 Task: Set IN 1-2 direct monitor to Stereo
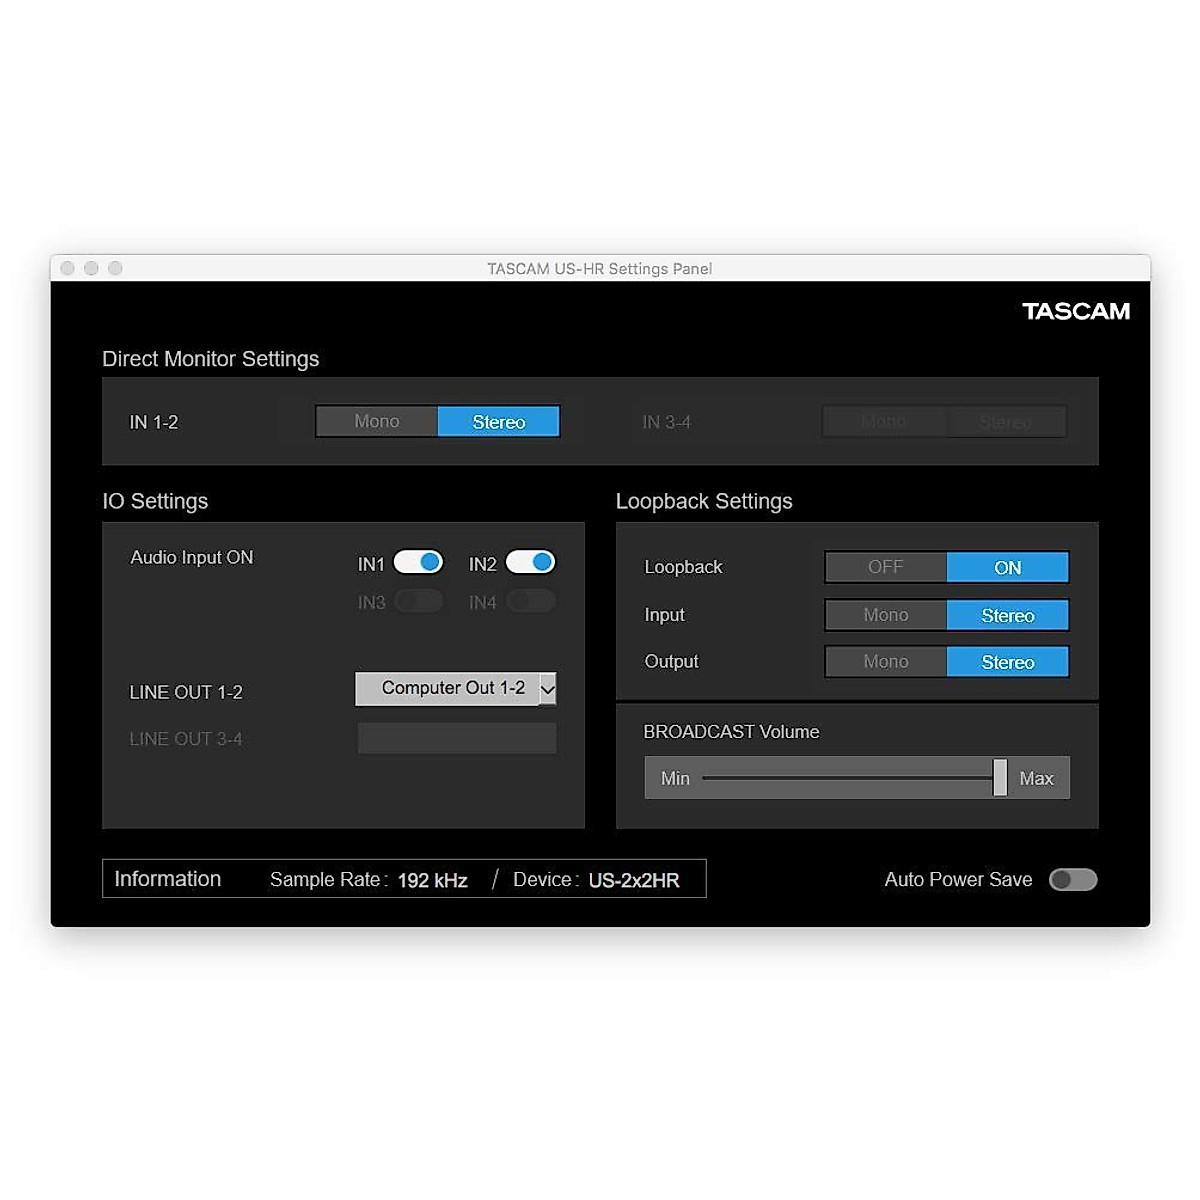tap(498, 422)
